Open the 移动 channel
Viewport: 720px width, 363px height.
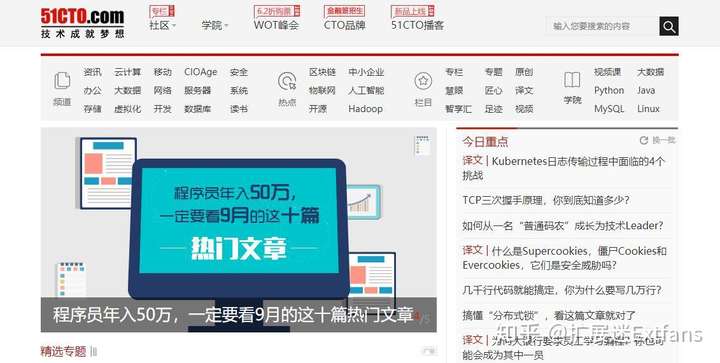point(163,72)
